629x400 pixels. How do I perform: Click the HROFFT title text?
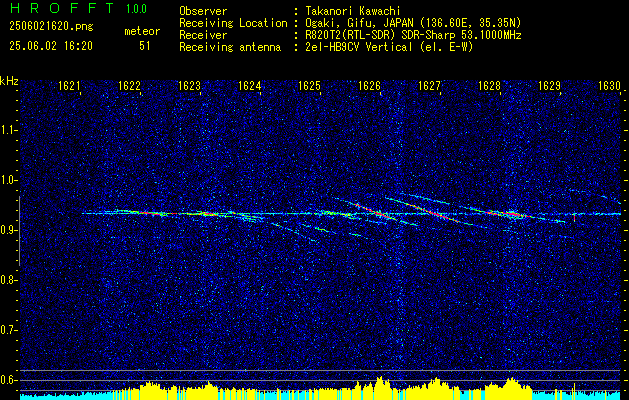[62, 8]
